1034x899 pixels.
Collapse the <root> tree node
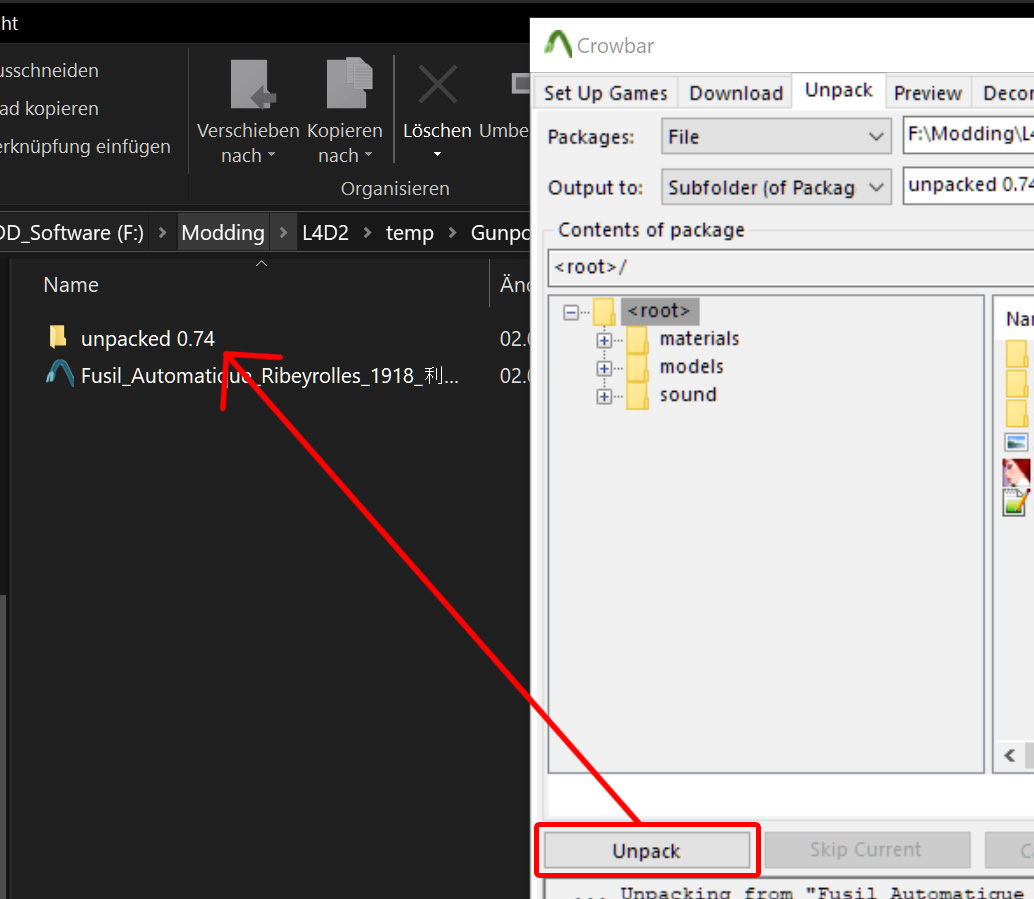point(571,312)
